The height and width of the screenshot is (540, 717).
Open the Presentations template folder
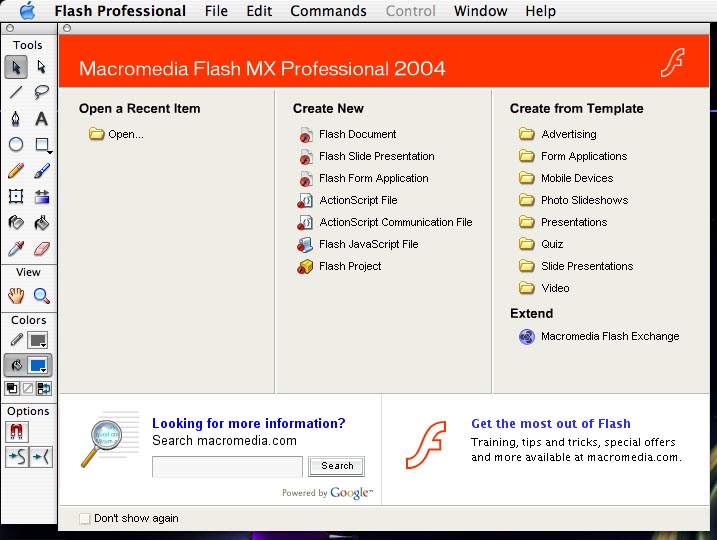click(563, 222)
